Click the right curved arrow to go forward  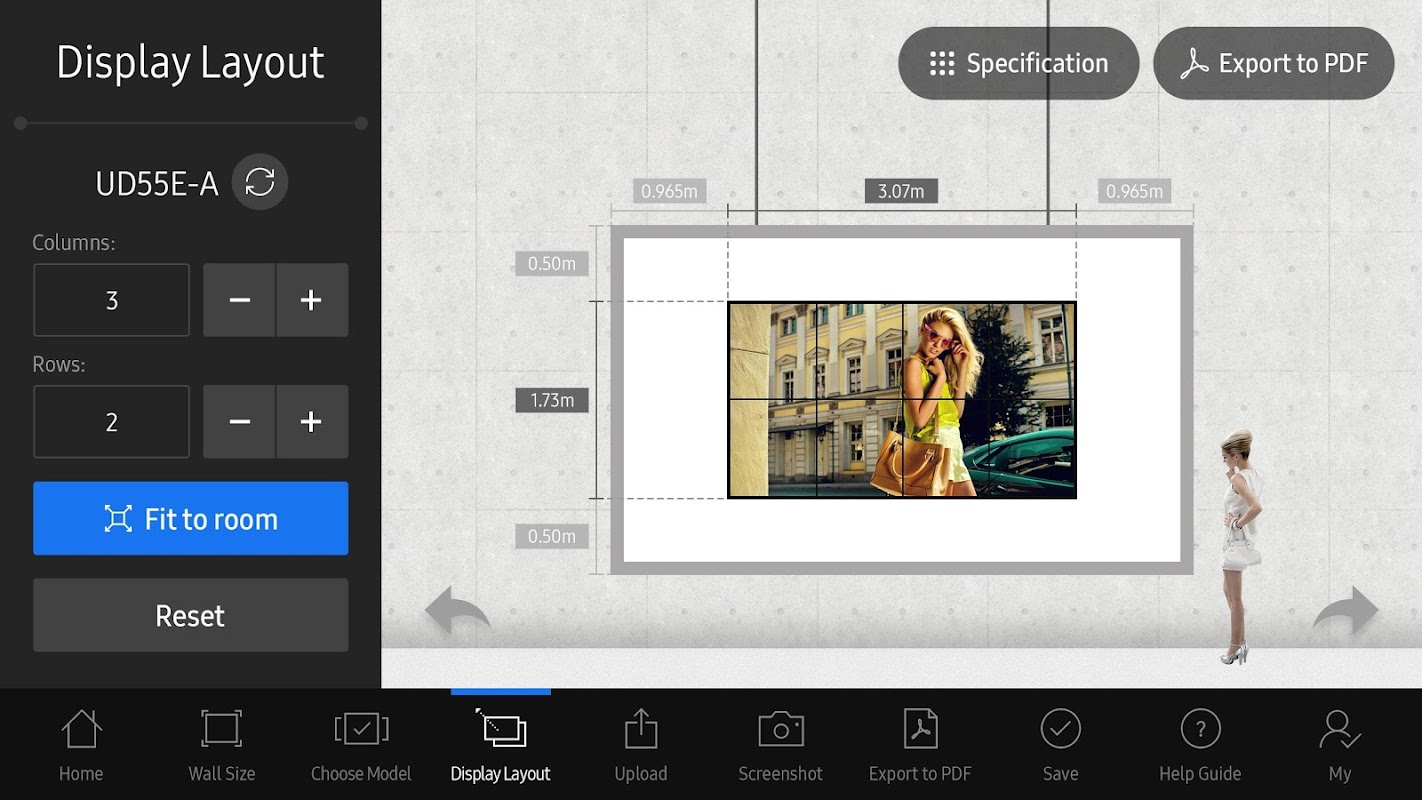click(x=1345, y=610)
